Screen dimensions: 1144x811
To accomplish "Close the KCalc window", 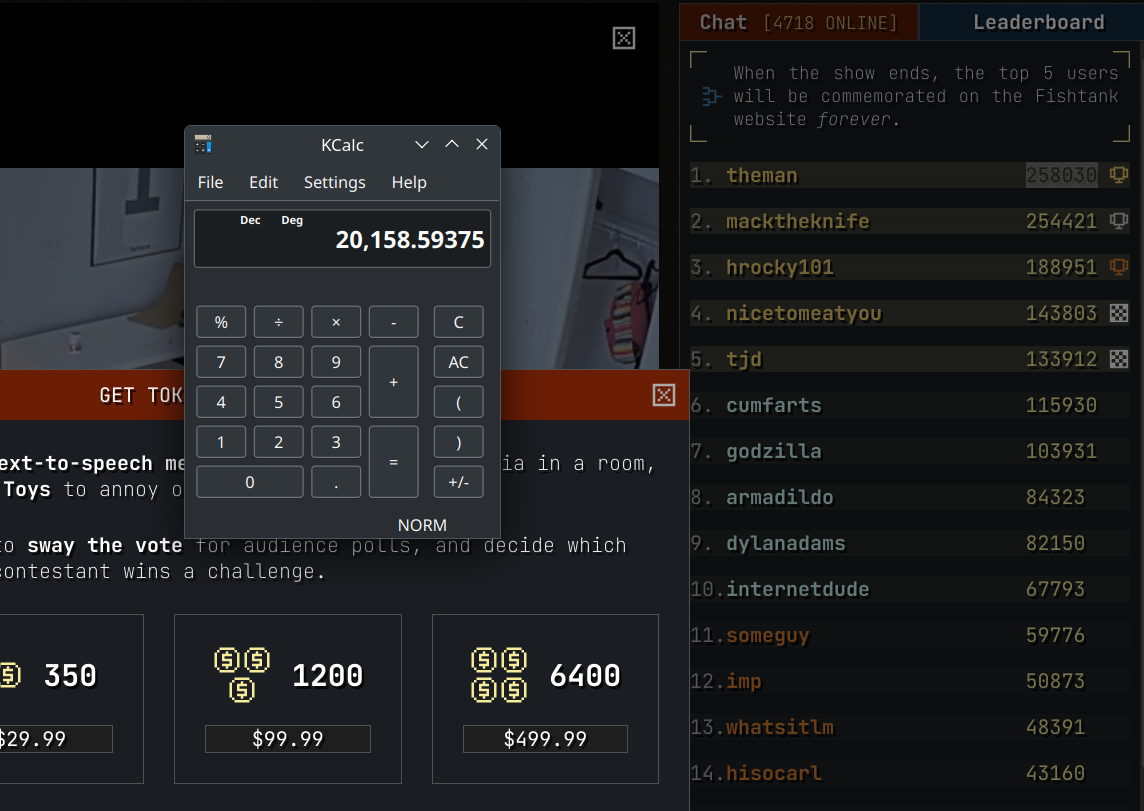I will [x=482, y=144].
